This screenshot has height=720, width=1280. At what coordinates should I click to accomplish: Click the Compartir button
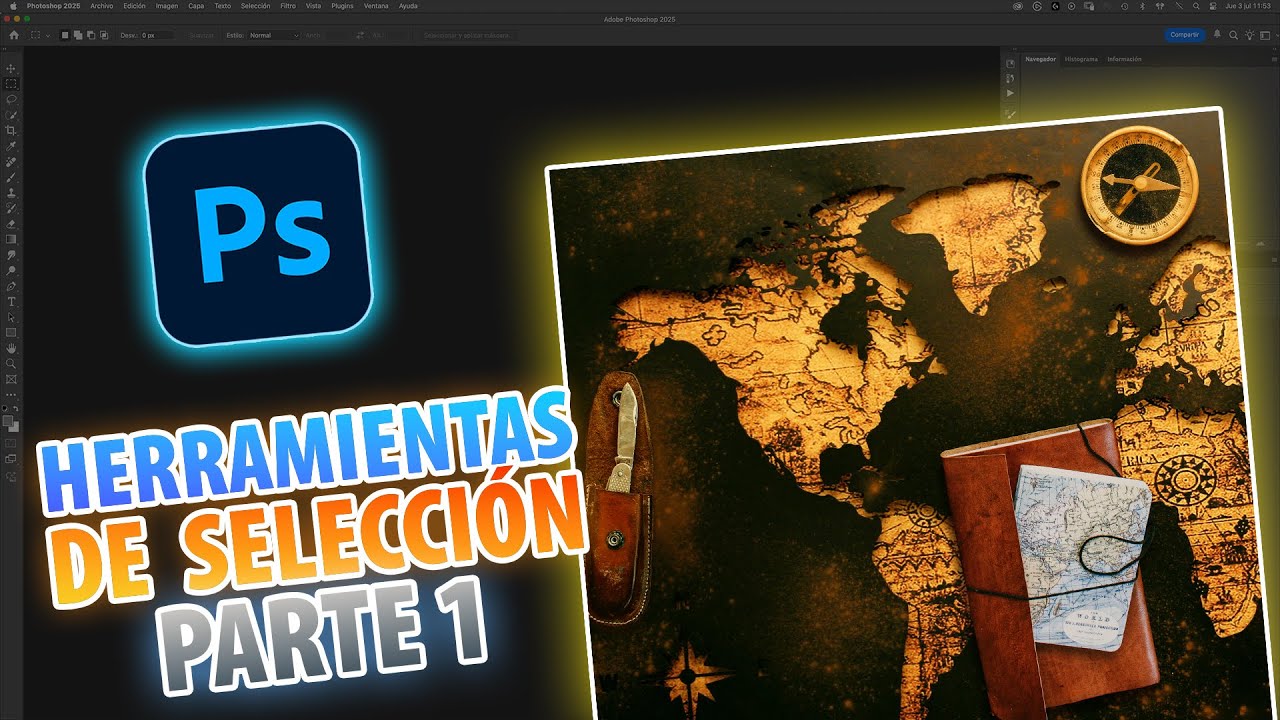click(x=1185, y=35)
